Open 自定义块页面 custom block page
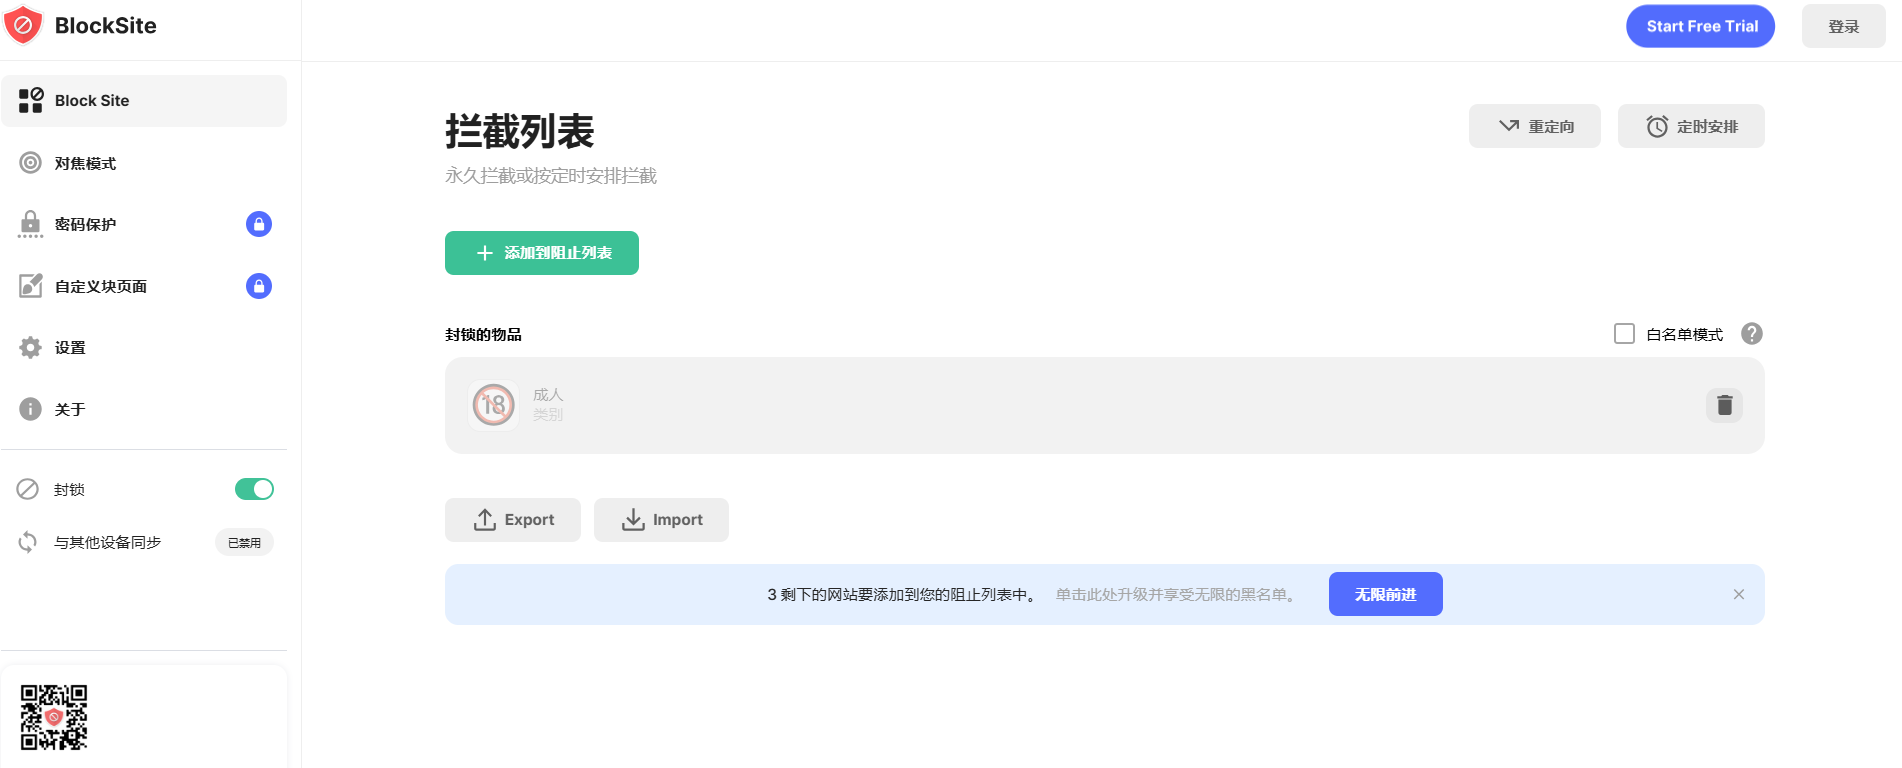This screenshot has width=1902, height=768. coord(144,286)
